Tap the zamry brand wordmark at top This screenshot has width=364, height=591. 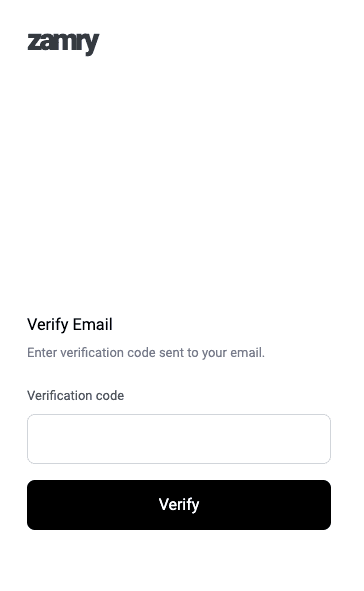tap(63, 44)
